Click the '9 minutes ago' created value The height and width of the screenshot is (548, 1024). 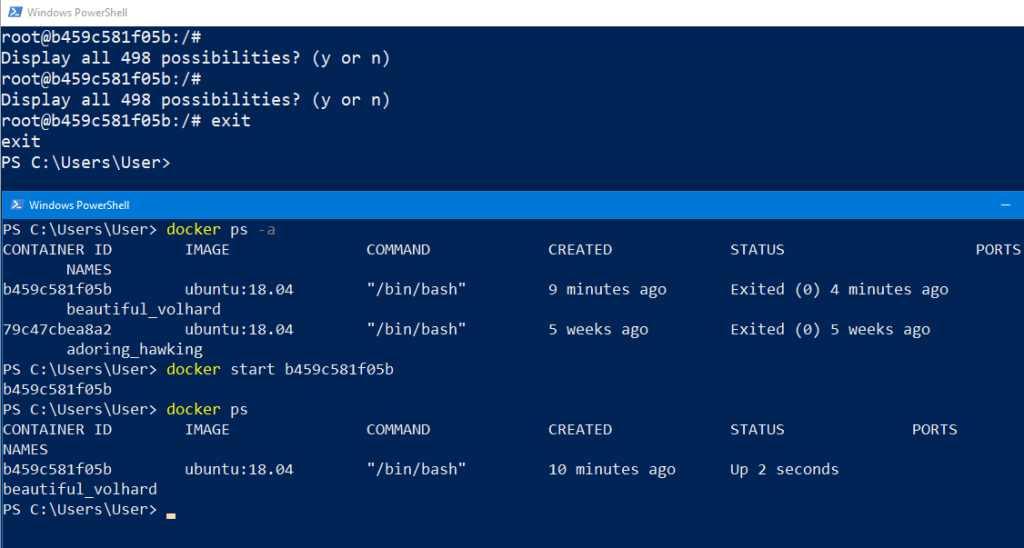pos(606,290)
